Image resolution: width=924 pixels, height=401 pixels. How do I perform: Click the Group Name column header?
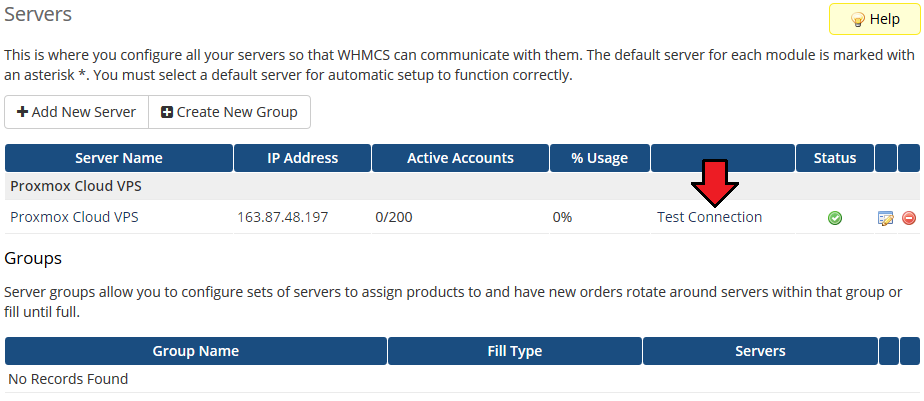196,351
